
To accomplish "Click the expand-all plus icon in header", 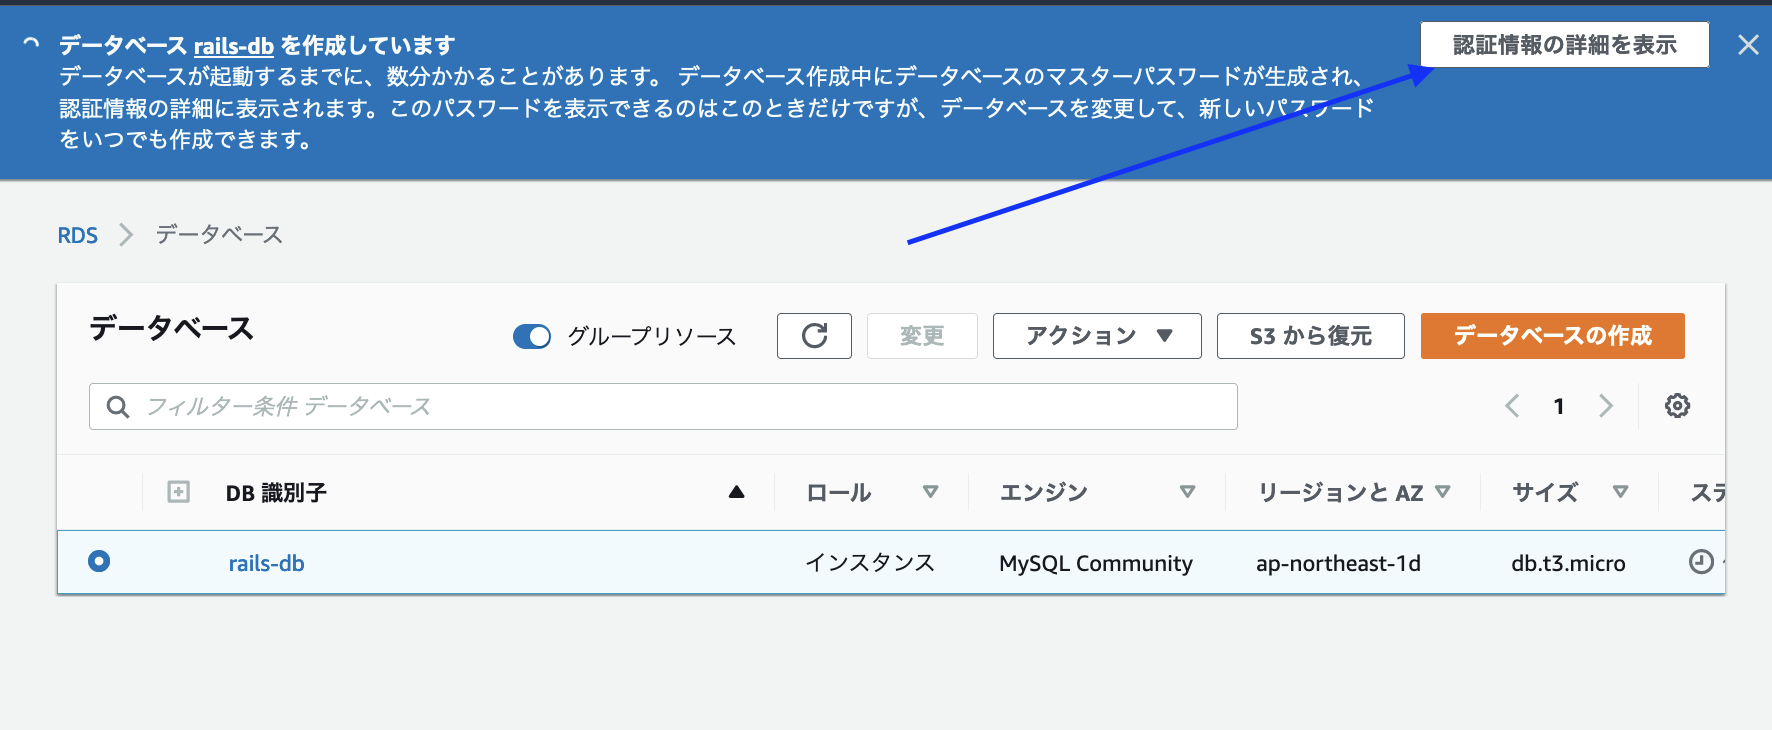I will (179, 492).
